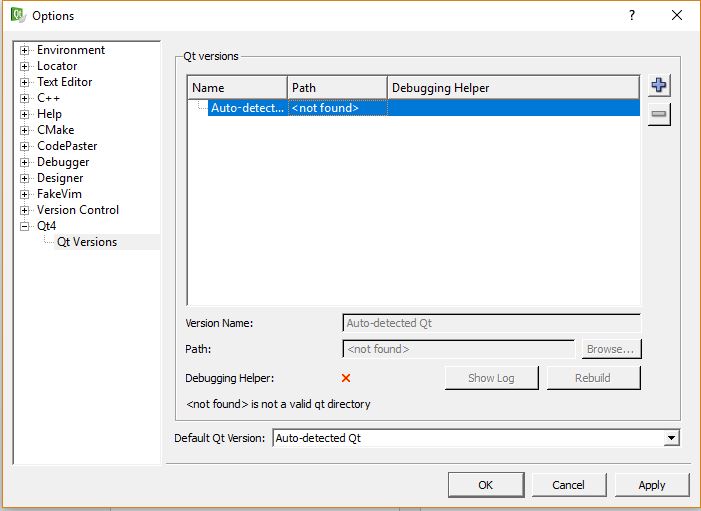The width and height of the screenshot is (701, 511).
Task: Click the Cancel button
Action: (x=569, y=485)
